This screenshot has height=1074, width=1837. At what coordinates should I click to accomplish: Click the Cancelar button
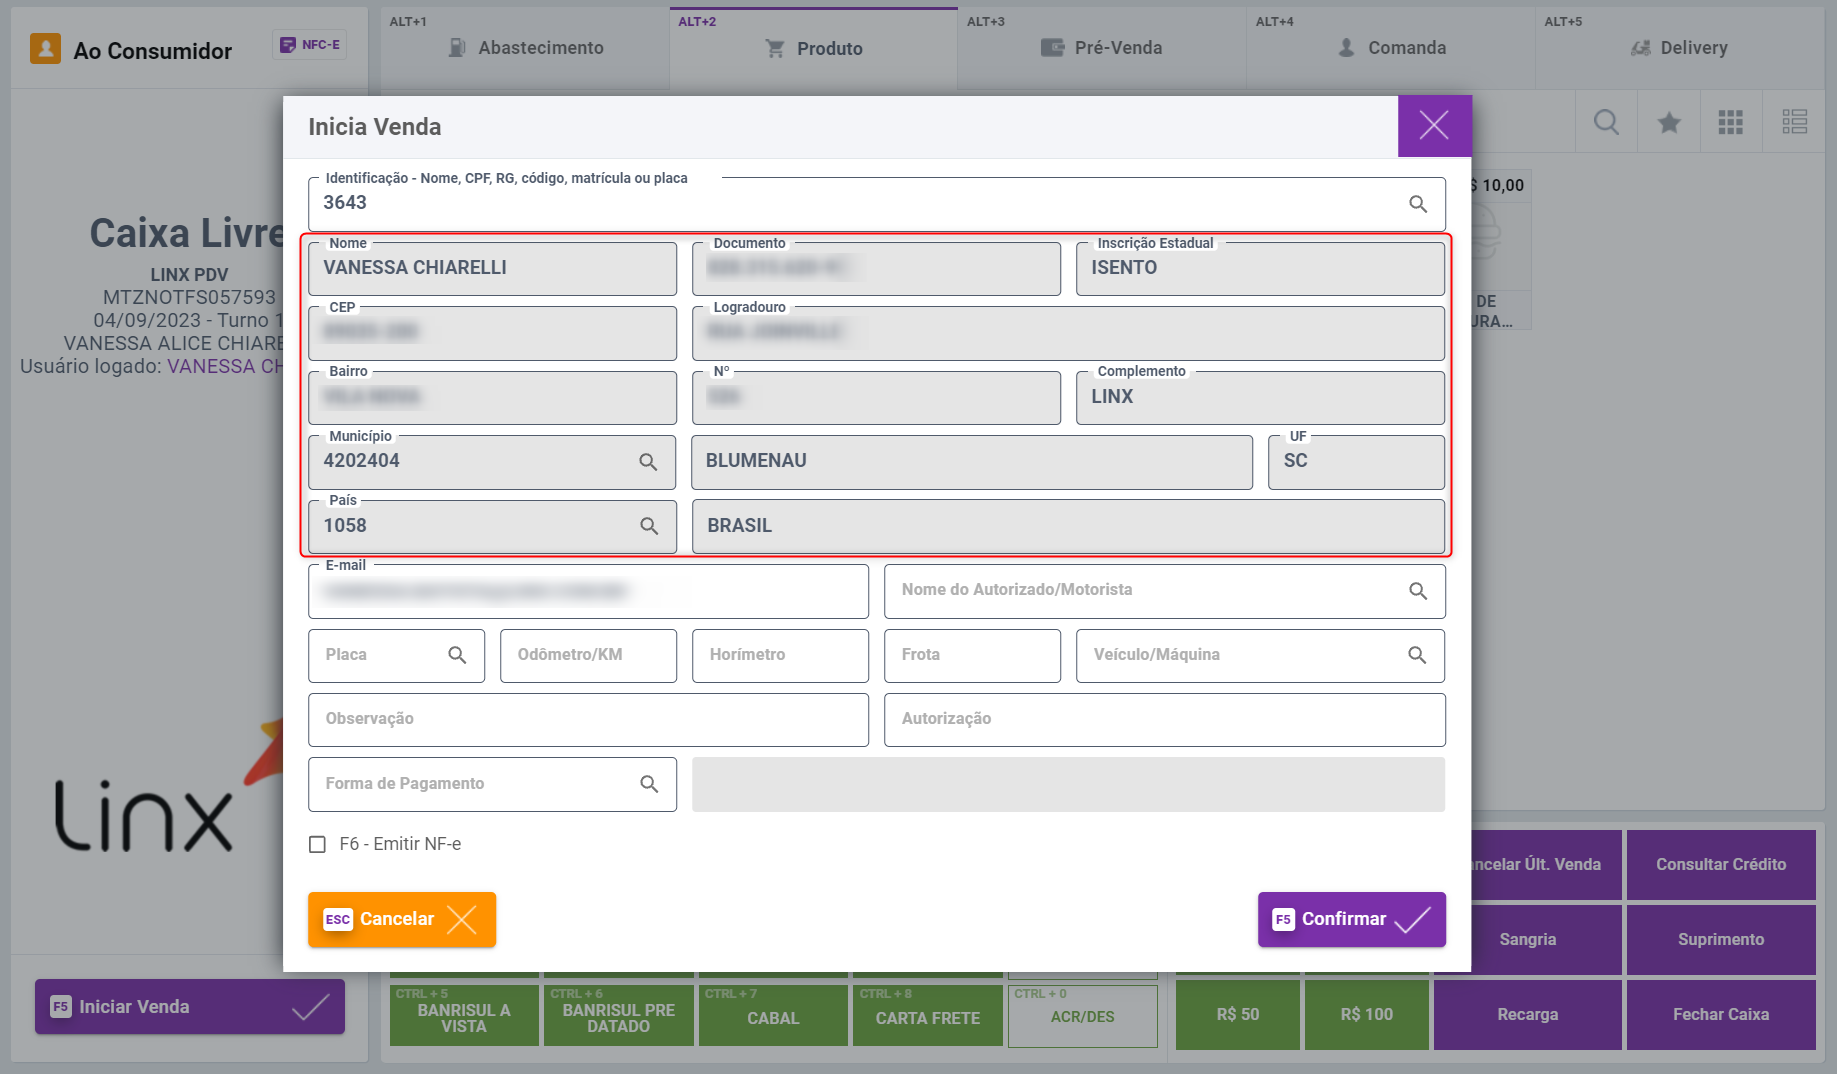[402, 919]
